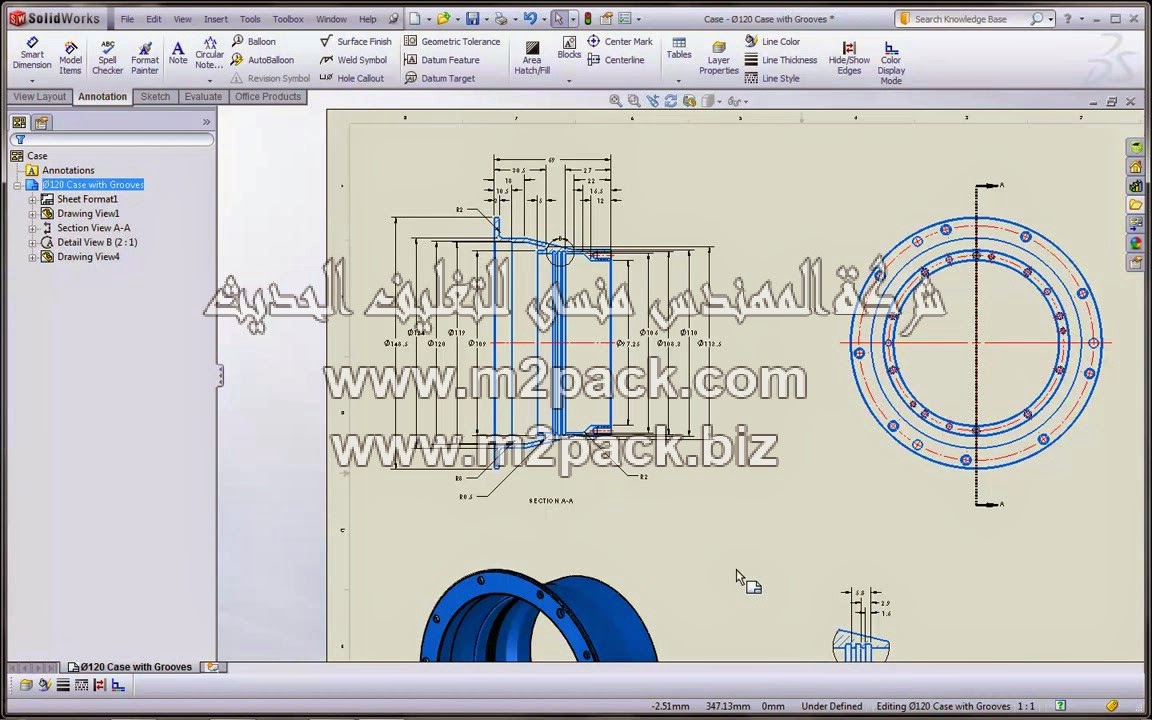1152x720 pixels.
Task: Toggle Color Display Mode
Action: point(891,62)
